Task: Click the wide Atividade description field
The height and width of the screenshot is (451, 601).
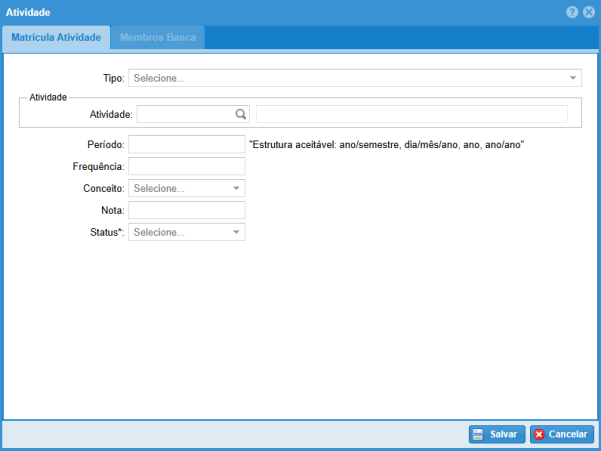Action: (x=411, y=114)
